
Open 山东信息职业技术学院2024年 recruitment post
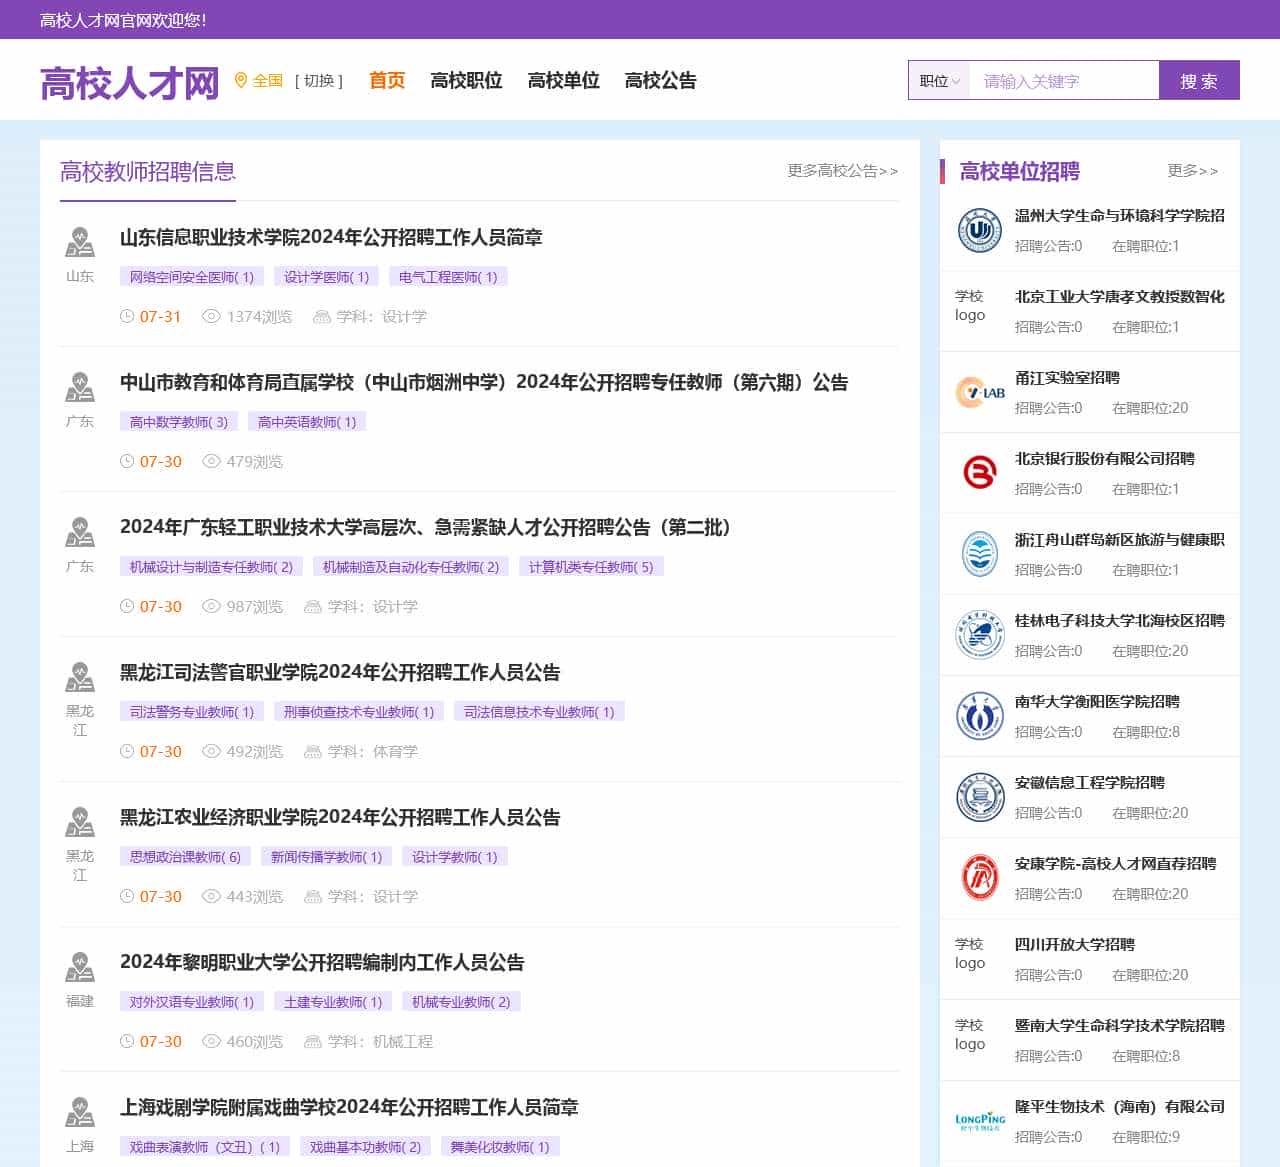click(331, 238)
